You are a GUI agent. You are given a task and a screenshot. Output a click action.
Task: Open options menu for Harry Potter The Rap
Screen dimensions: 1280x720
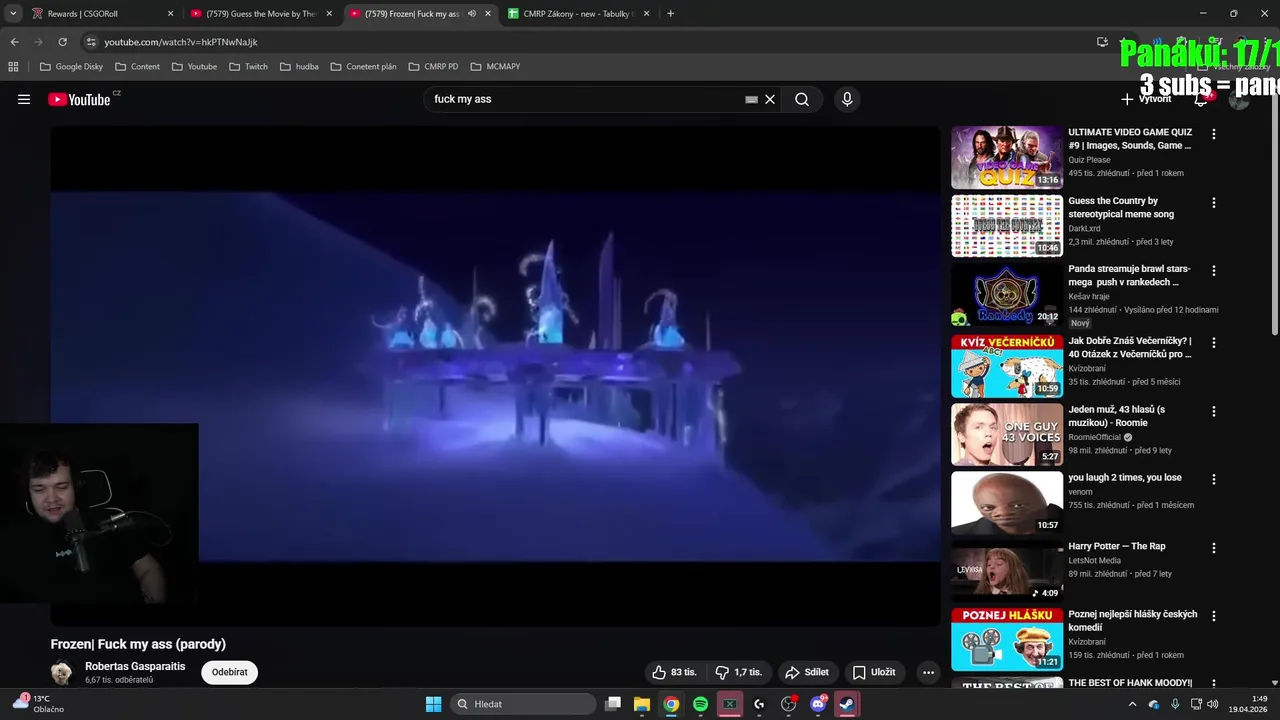pos(1214,548)
